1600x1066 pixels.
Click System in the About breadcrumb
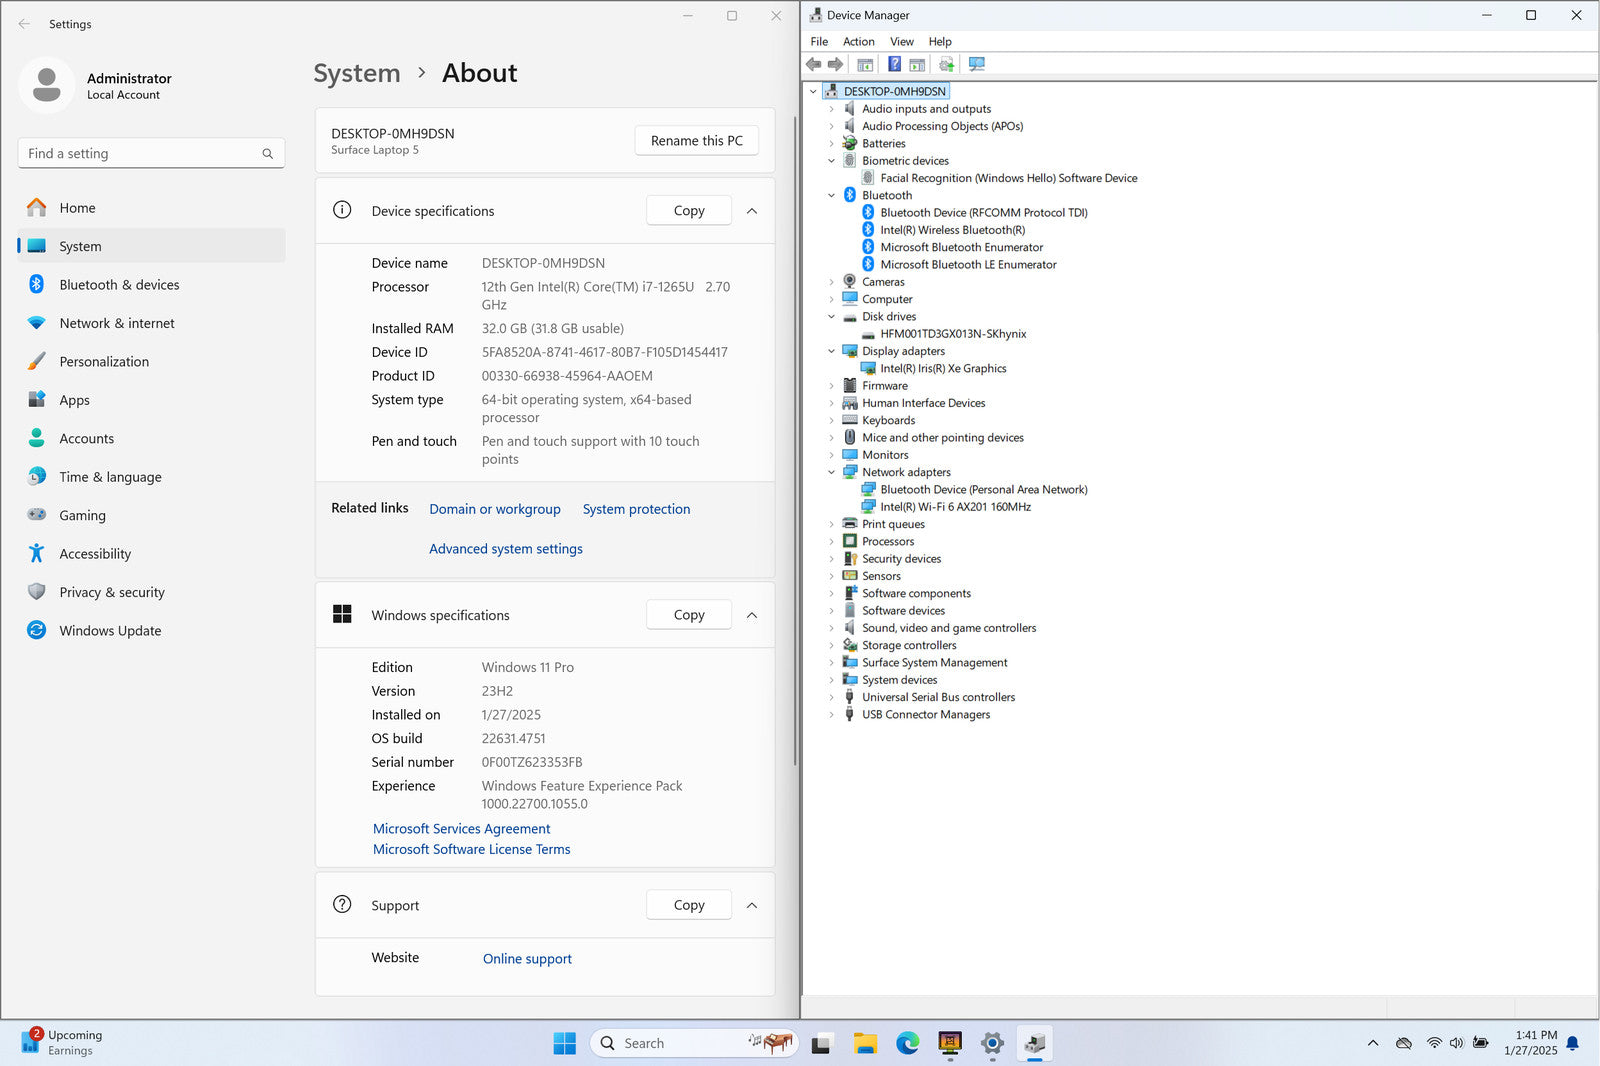point(357,73)
